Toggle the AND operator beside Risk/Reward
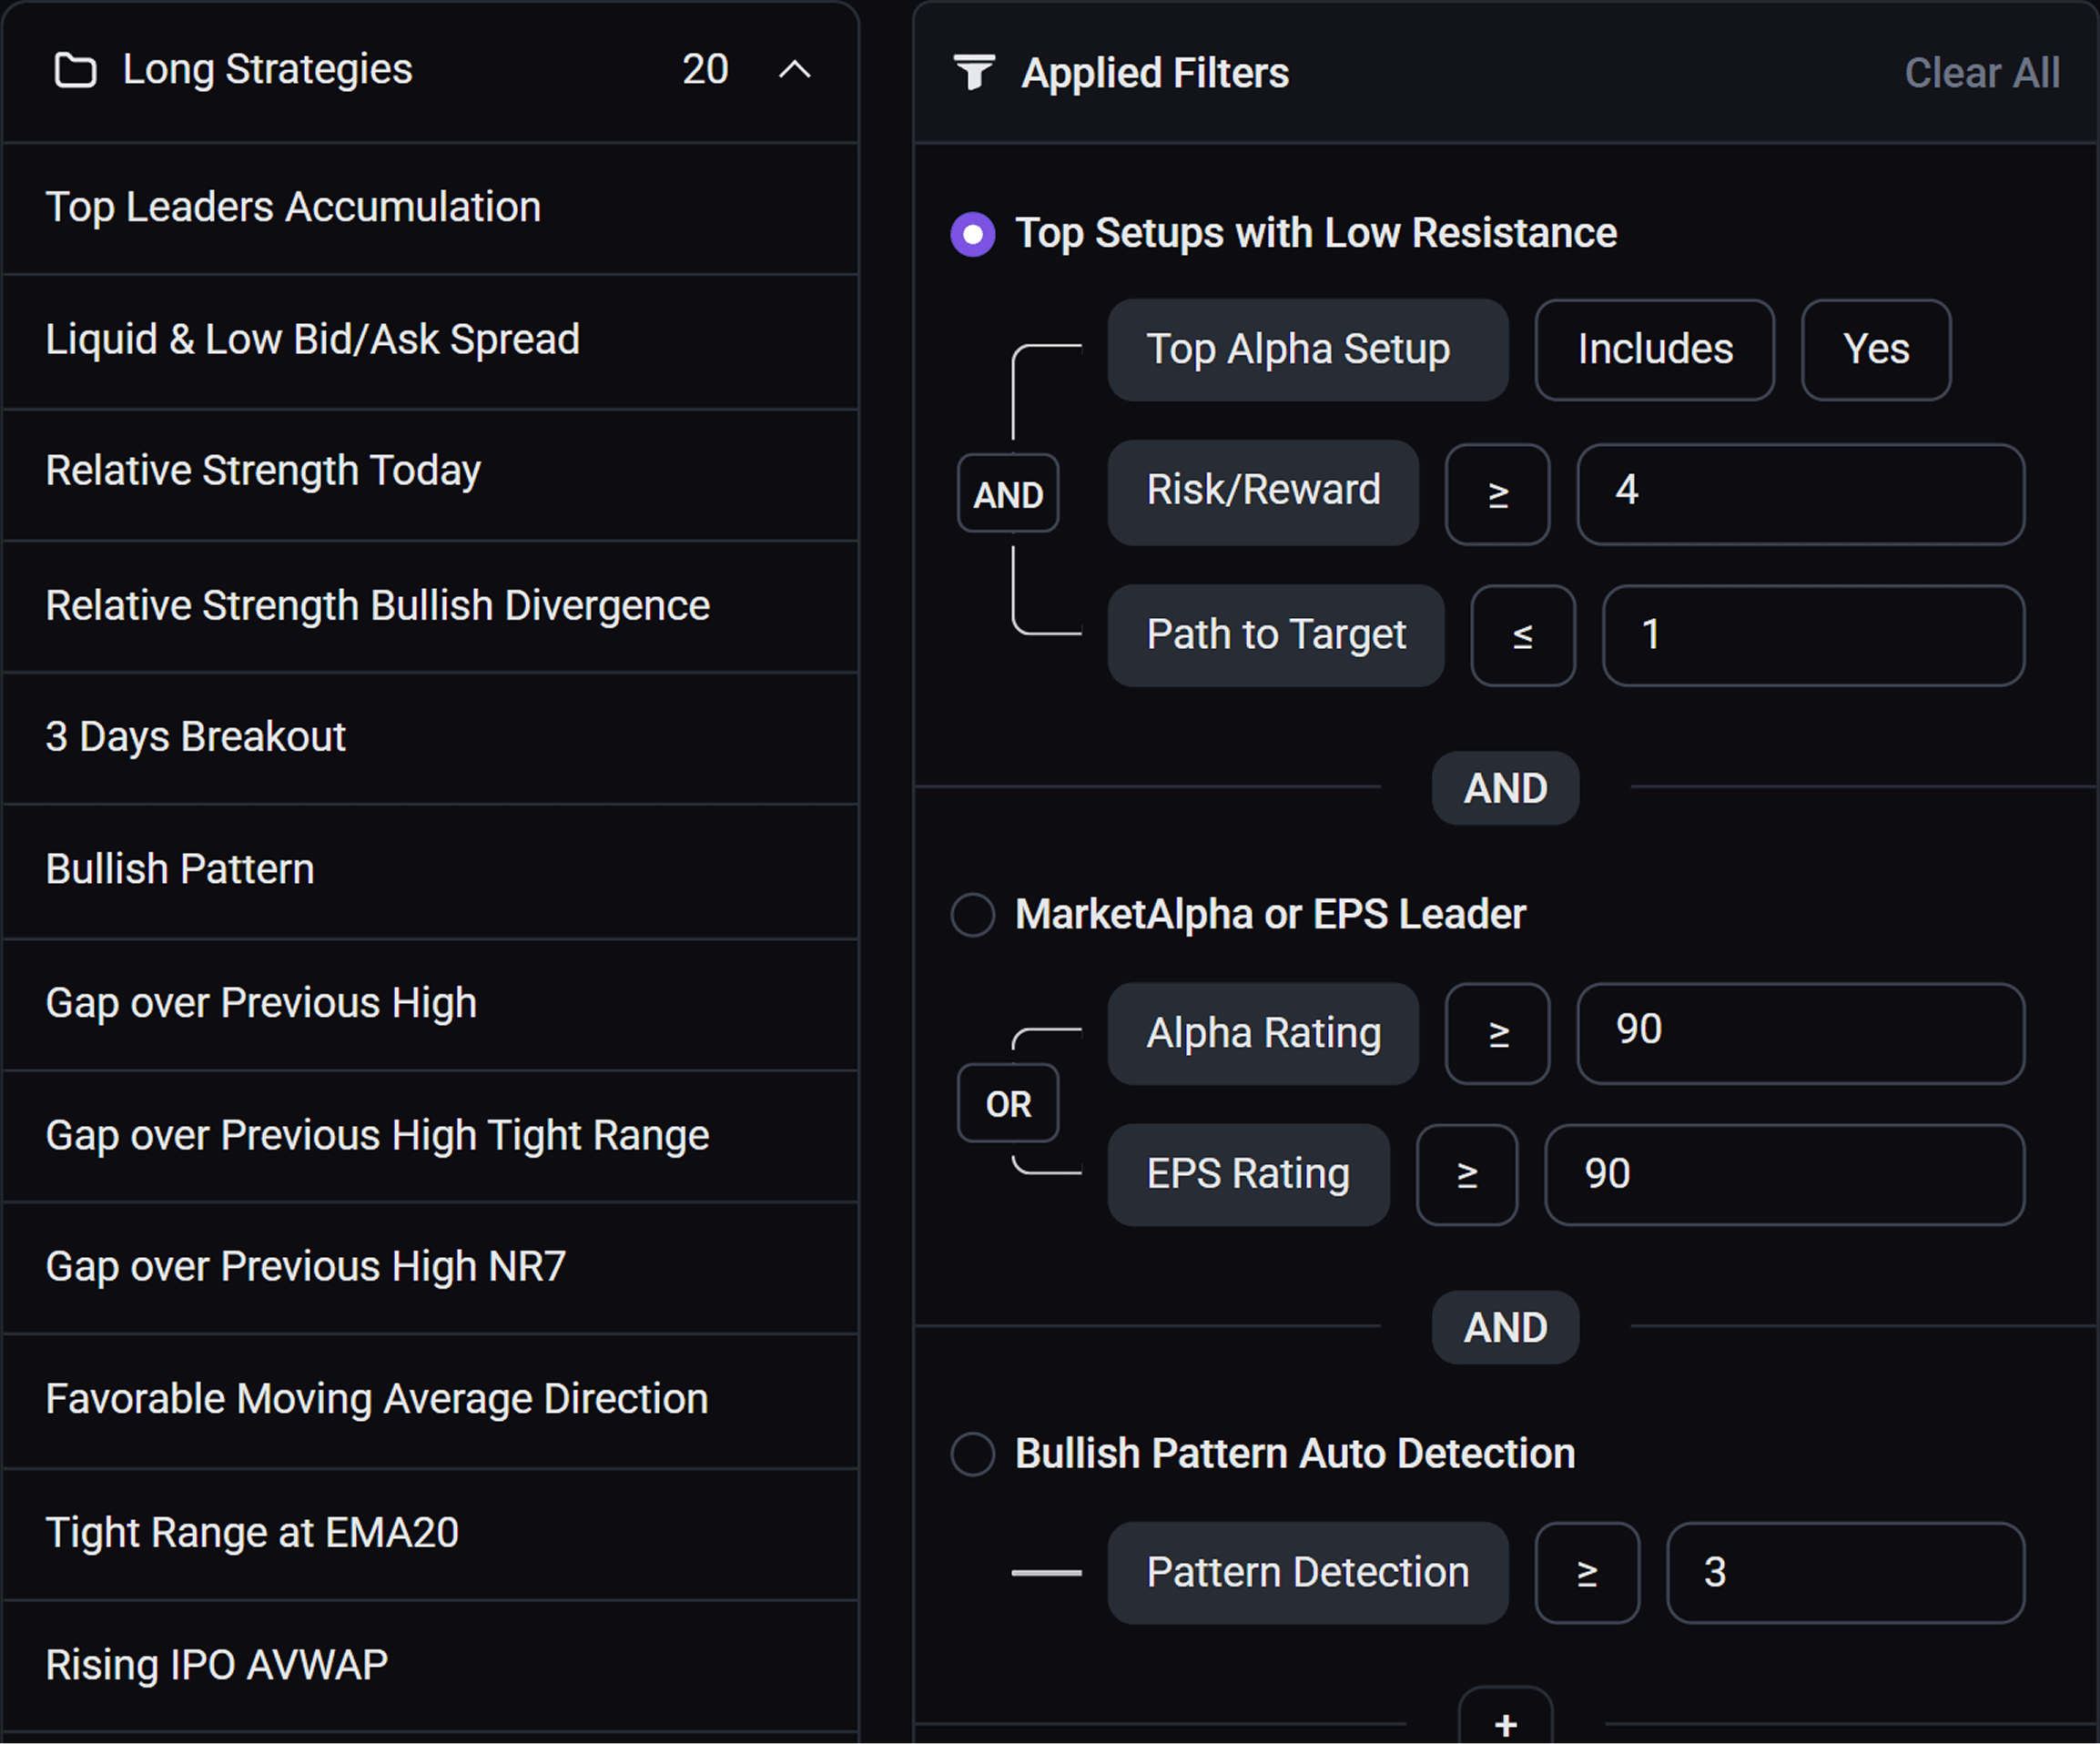Viewport: 2100px width, 1744px height. (x=1007, y=494)
